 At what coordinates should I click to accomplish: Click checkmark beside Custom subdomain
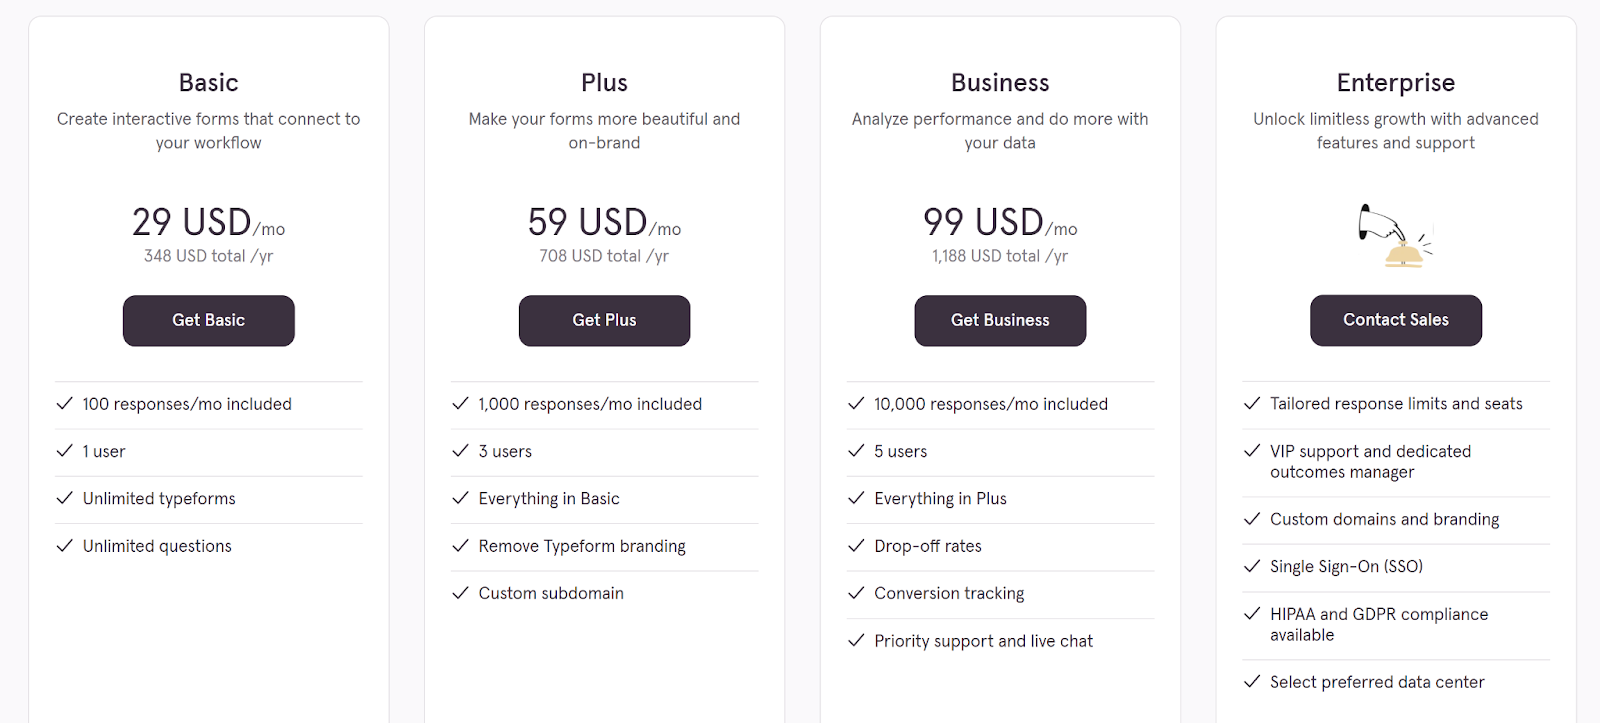click(461, 593)
